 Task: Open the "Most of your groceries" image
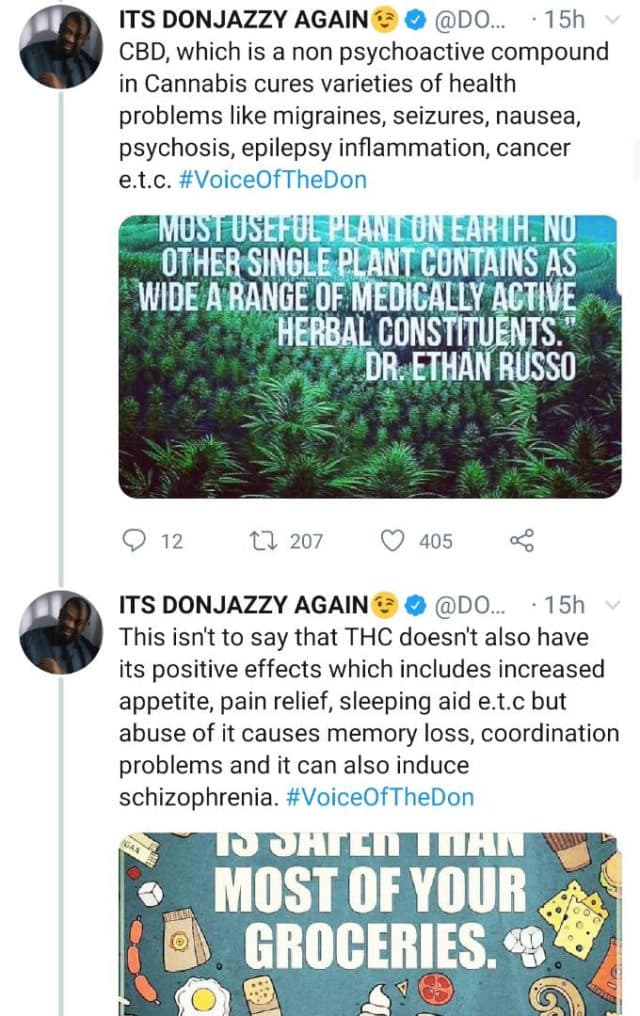368,923
